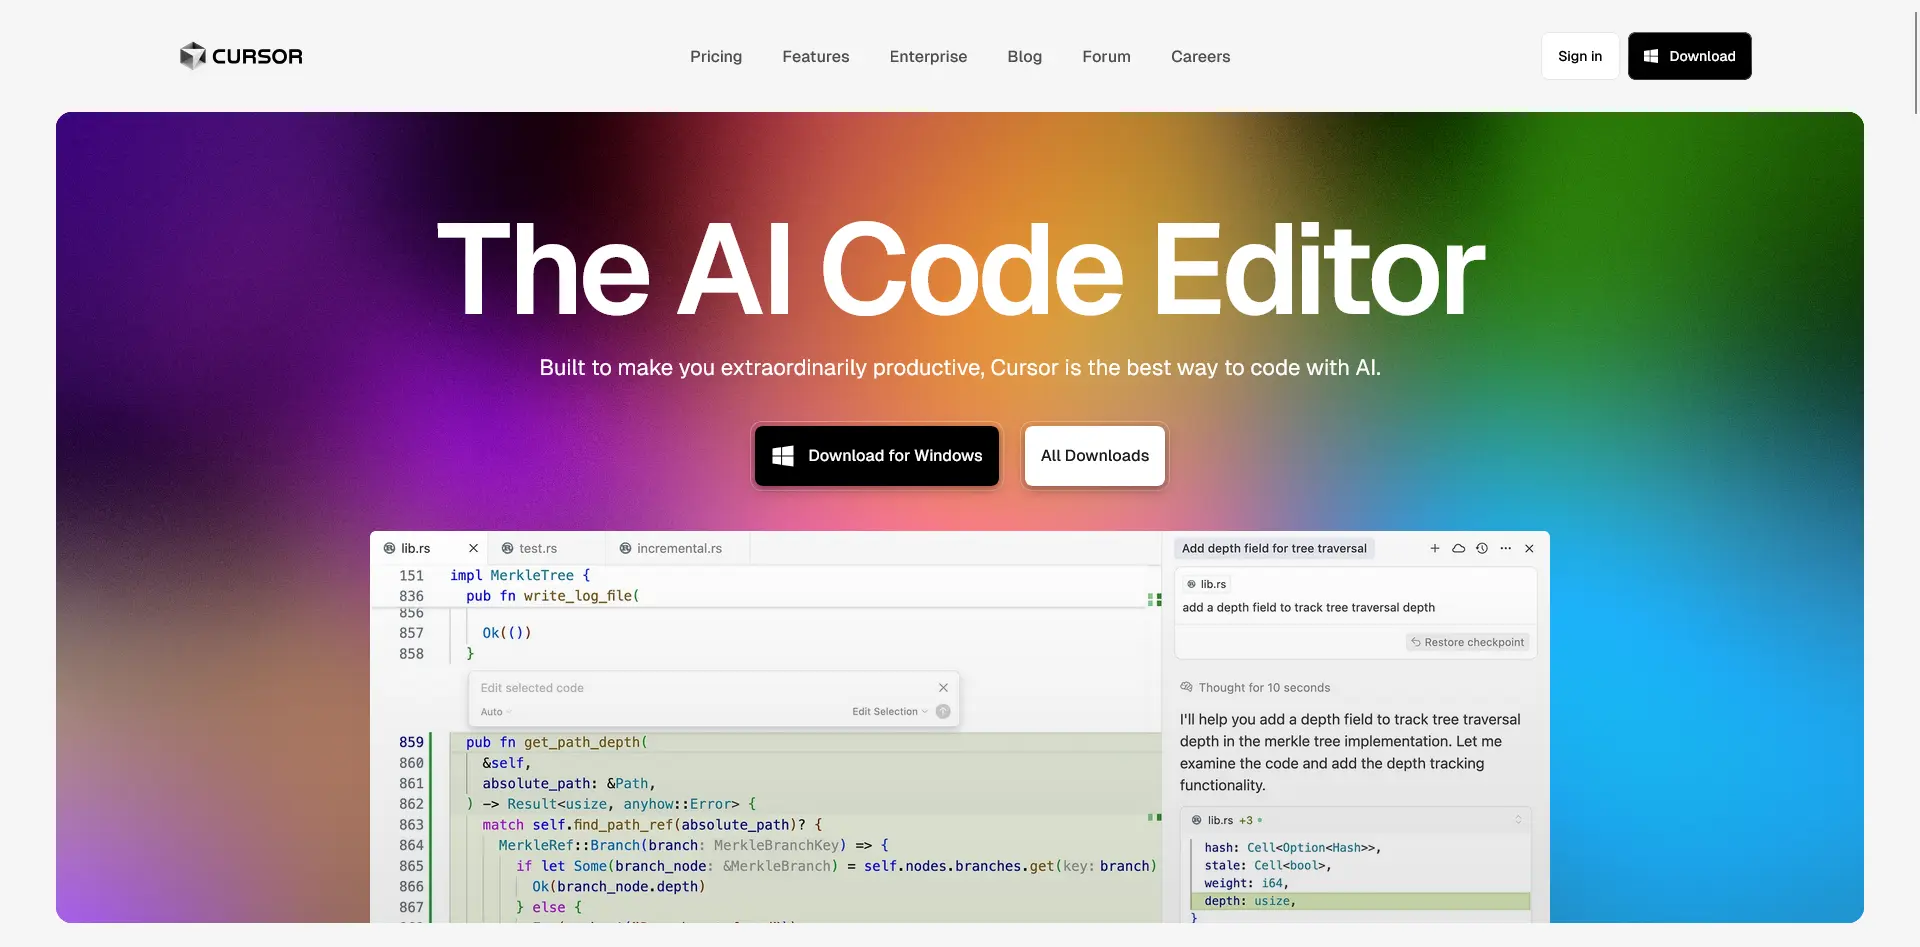Open the chat more options ellipsis
Screen dimensions: 1920x947
[1506, 548]
